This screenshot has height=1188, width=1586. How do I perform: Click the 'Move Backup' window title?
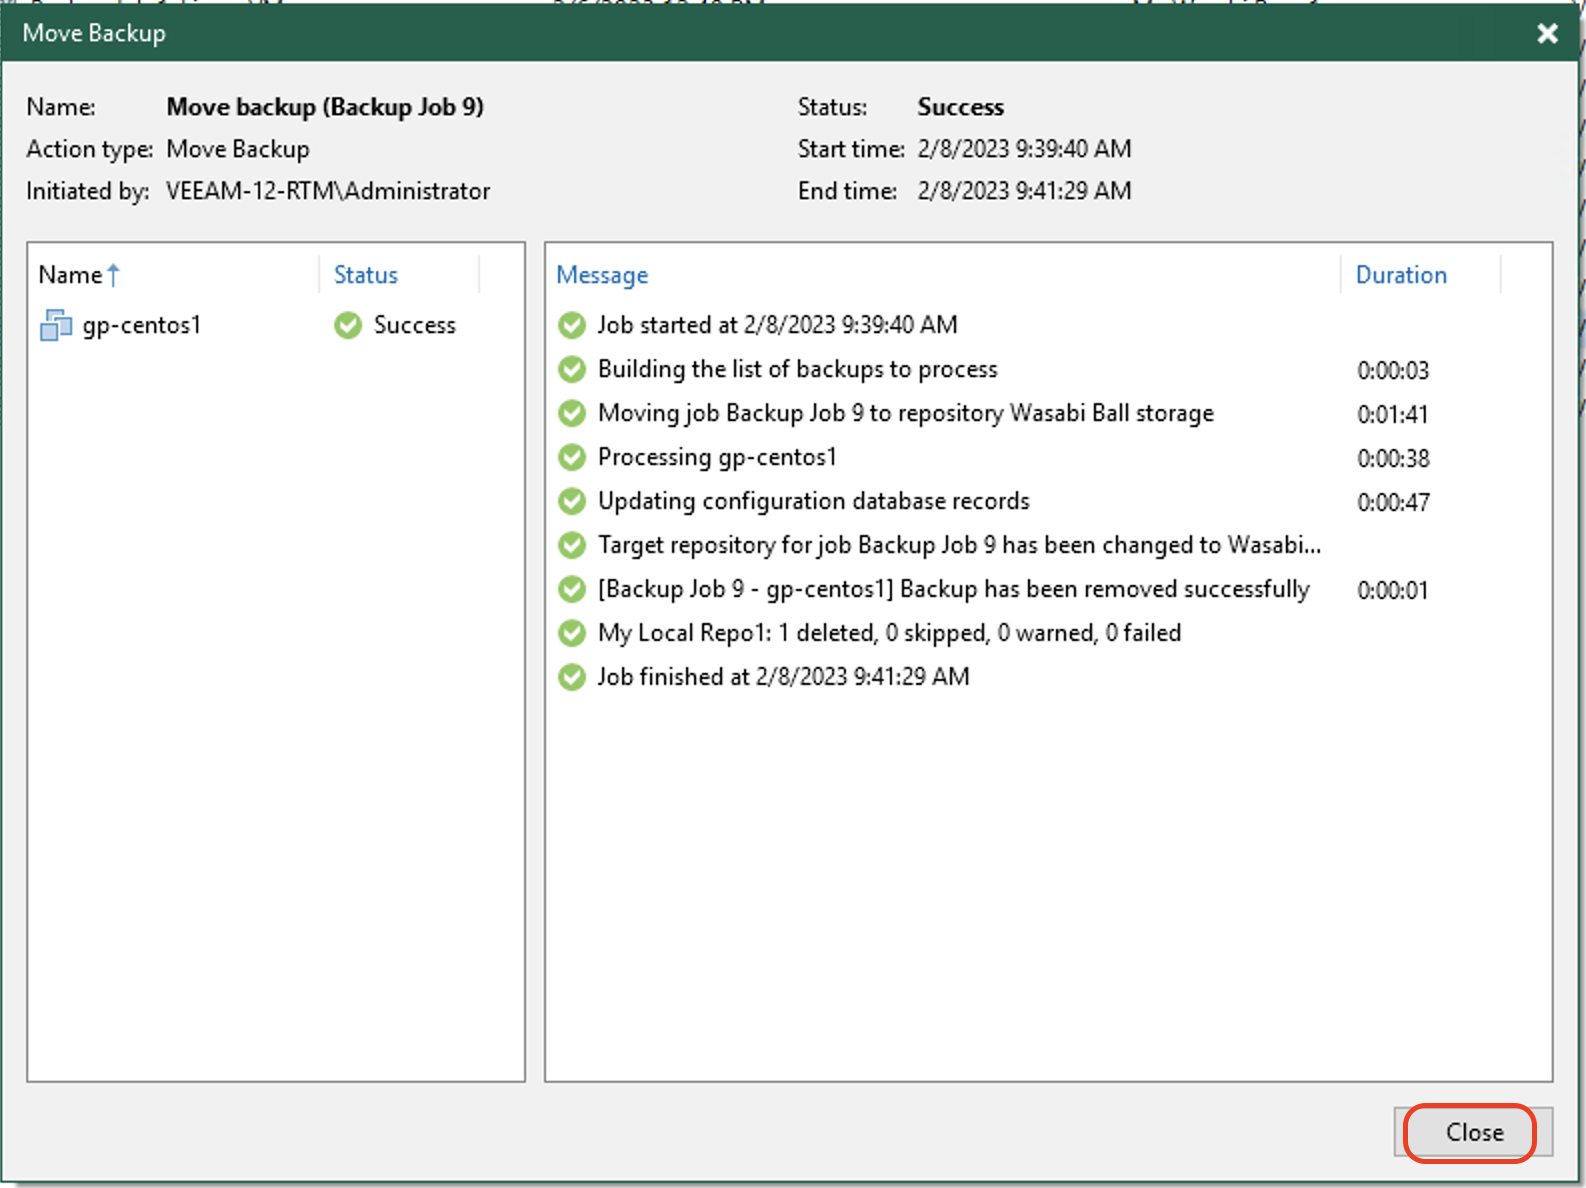[94, 33]
